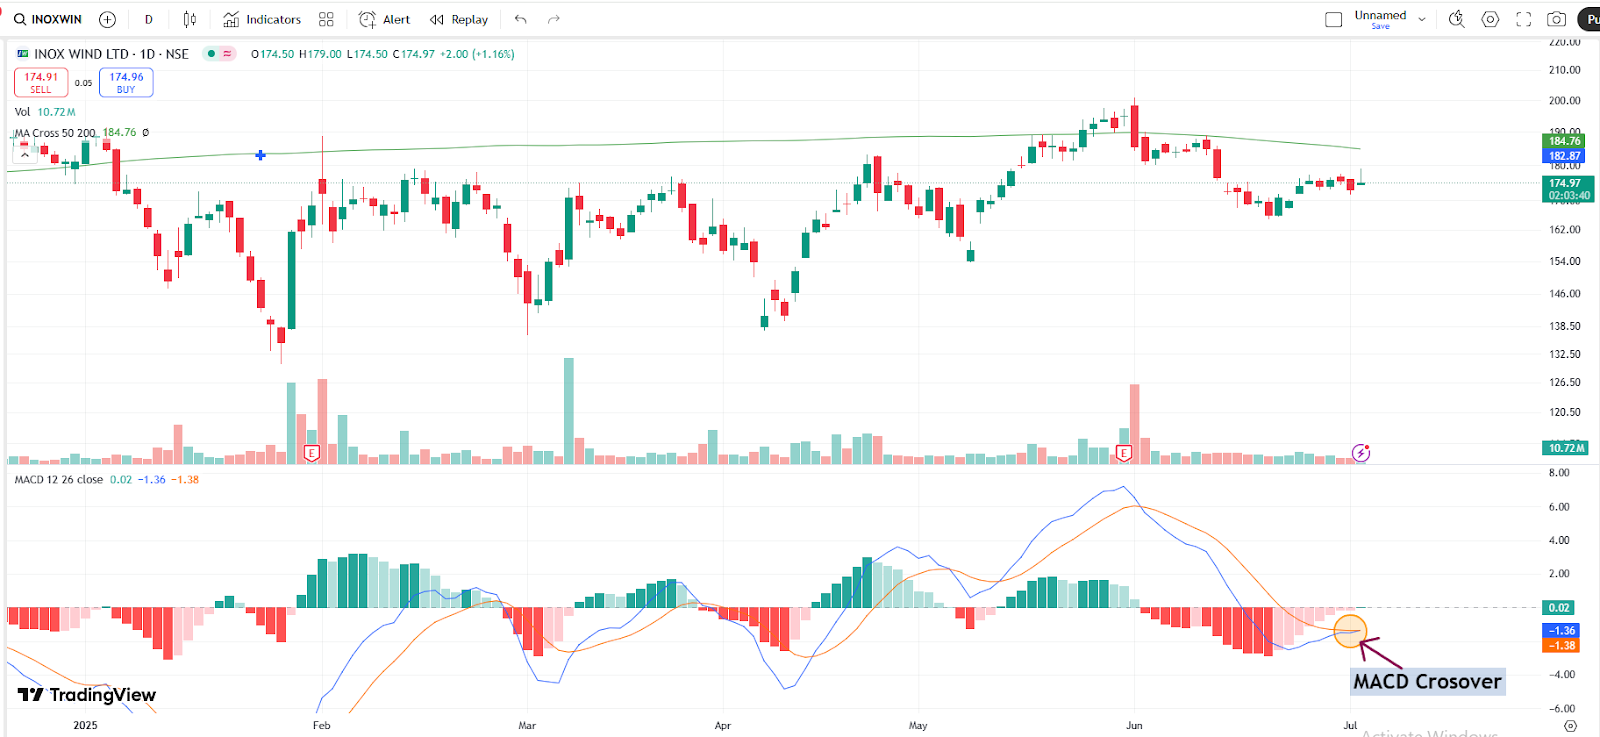Viewport: 1600px width, 737px height.
Task: Open quick search magnifier icon
Action: pyautogui.click(x=1457, y=19)
